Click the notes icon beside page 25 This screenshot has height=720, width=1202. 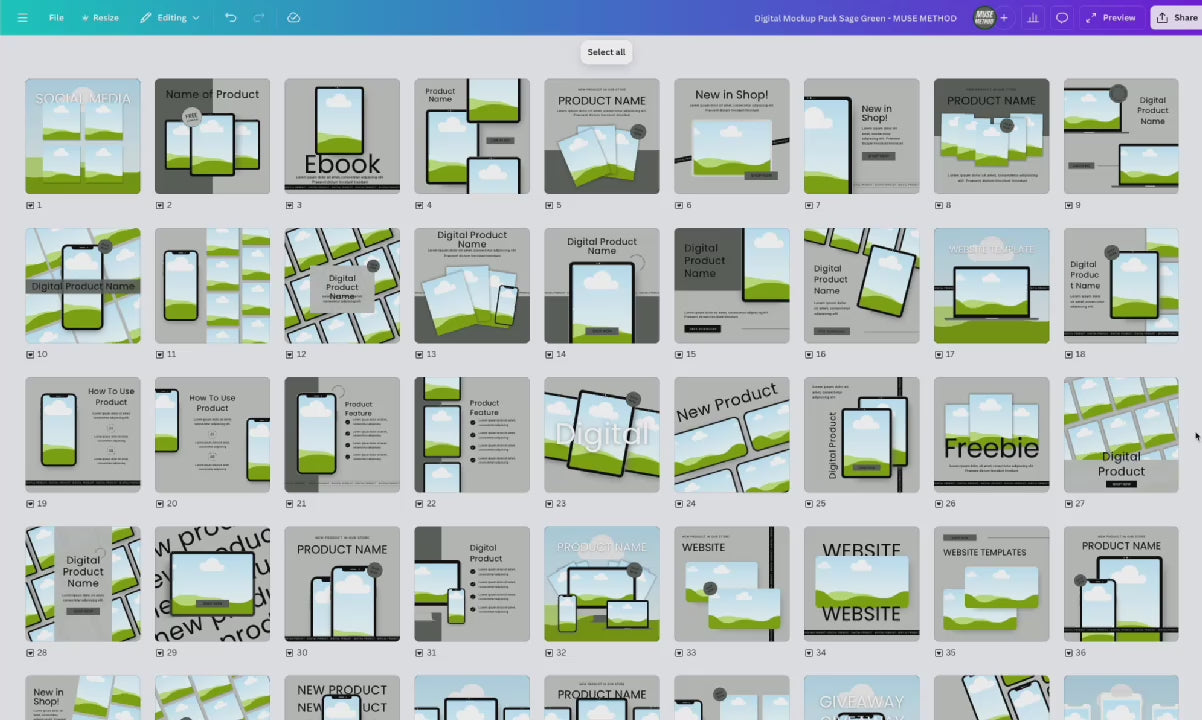(x=809, y=504)
